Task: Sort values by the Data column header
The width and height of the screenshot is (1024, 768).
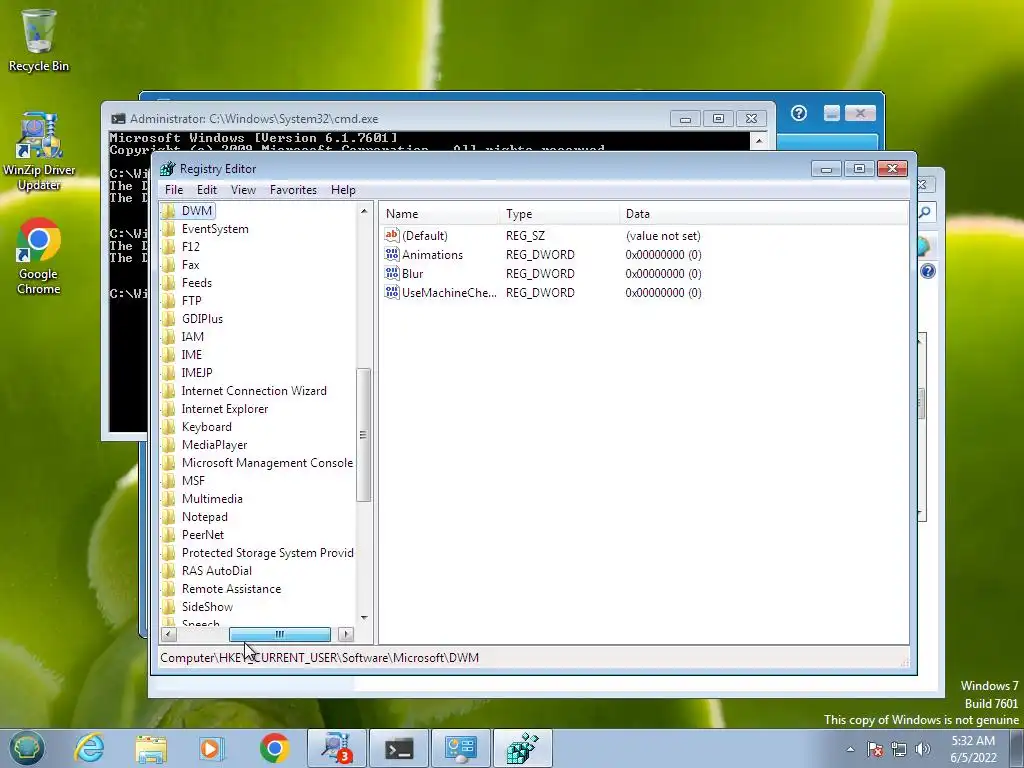Action: pyautogui.click(x=763, y=214)
